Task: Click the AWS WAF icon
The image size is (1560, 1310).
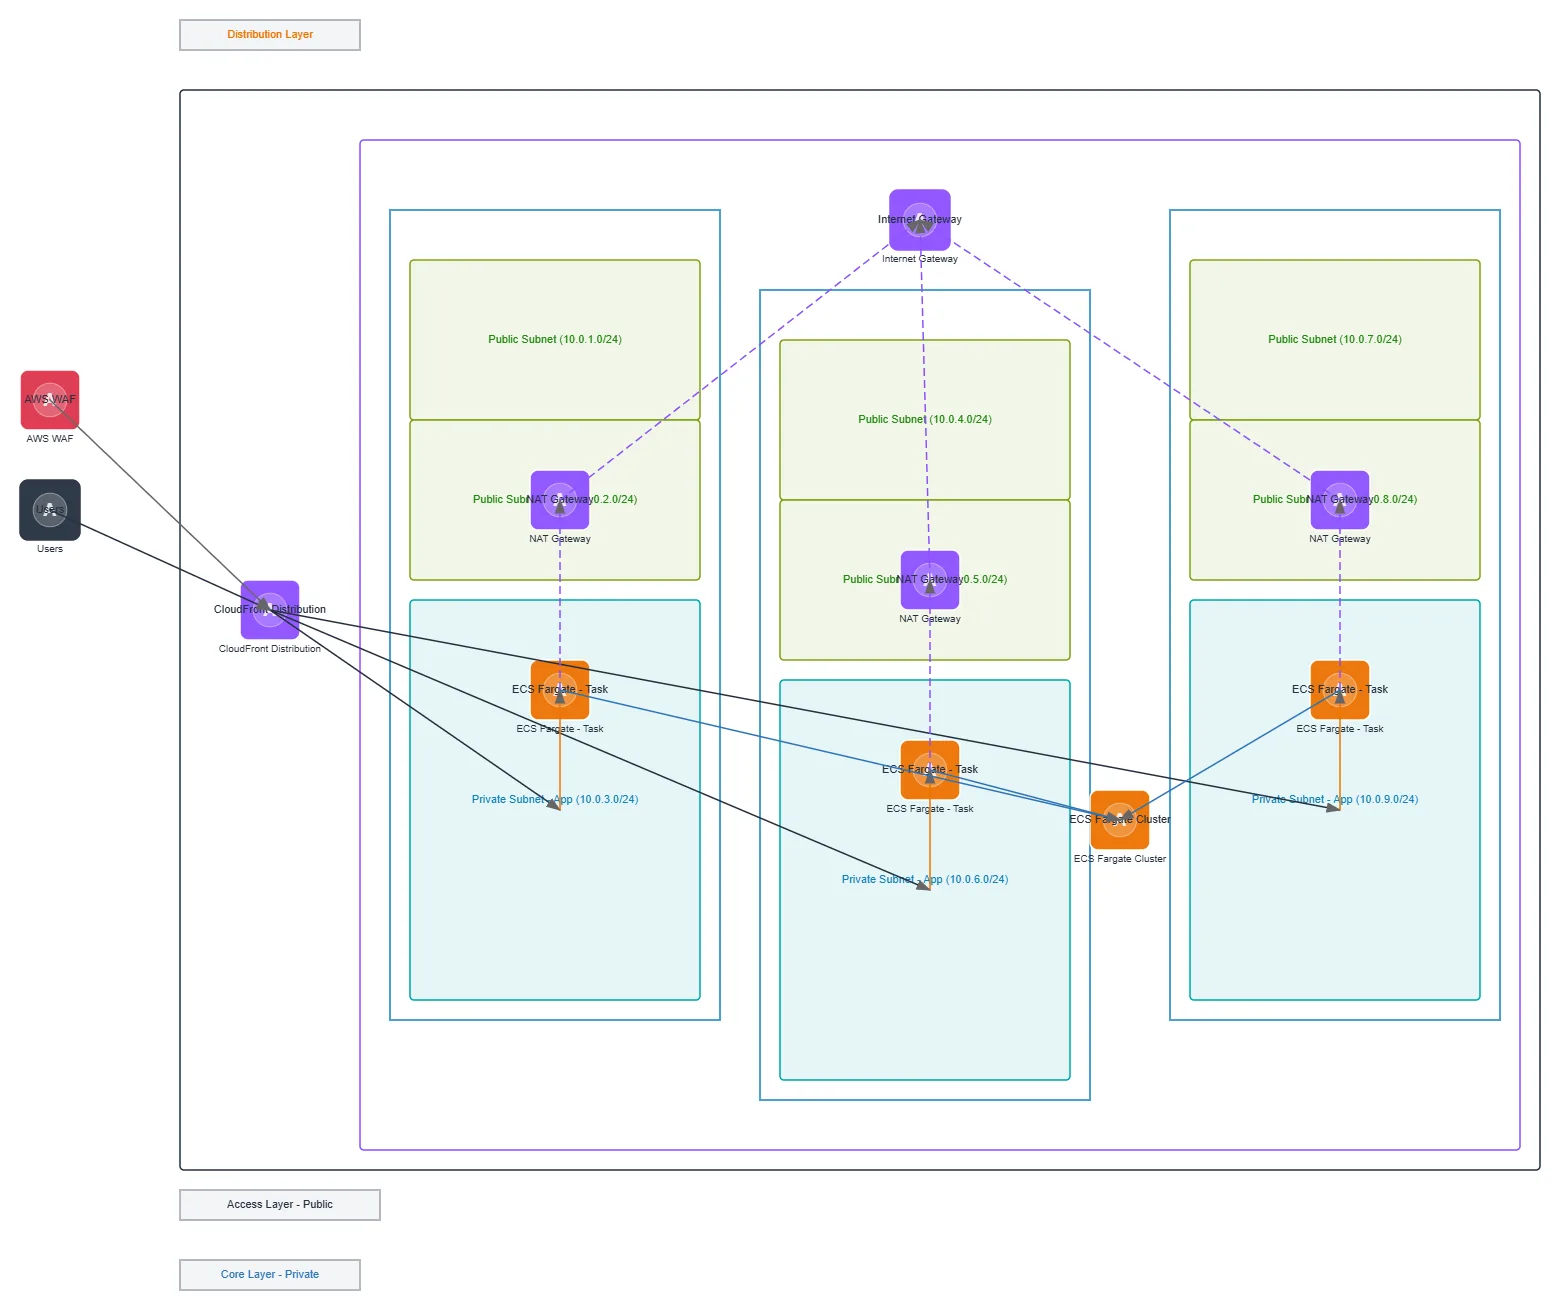Action: tap(50, 400)
